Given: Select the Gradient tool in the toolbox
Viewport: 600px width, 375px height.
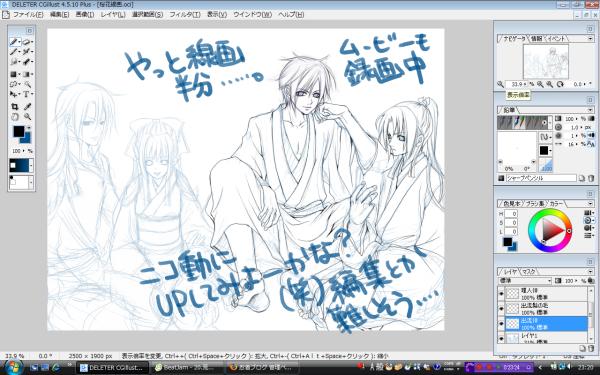Looking at the screenshot, I should pos(26,74).
